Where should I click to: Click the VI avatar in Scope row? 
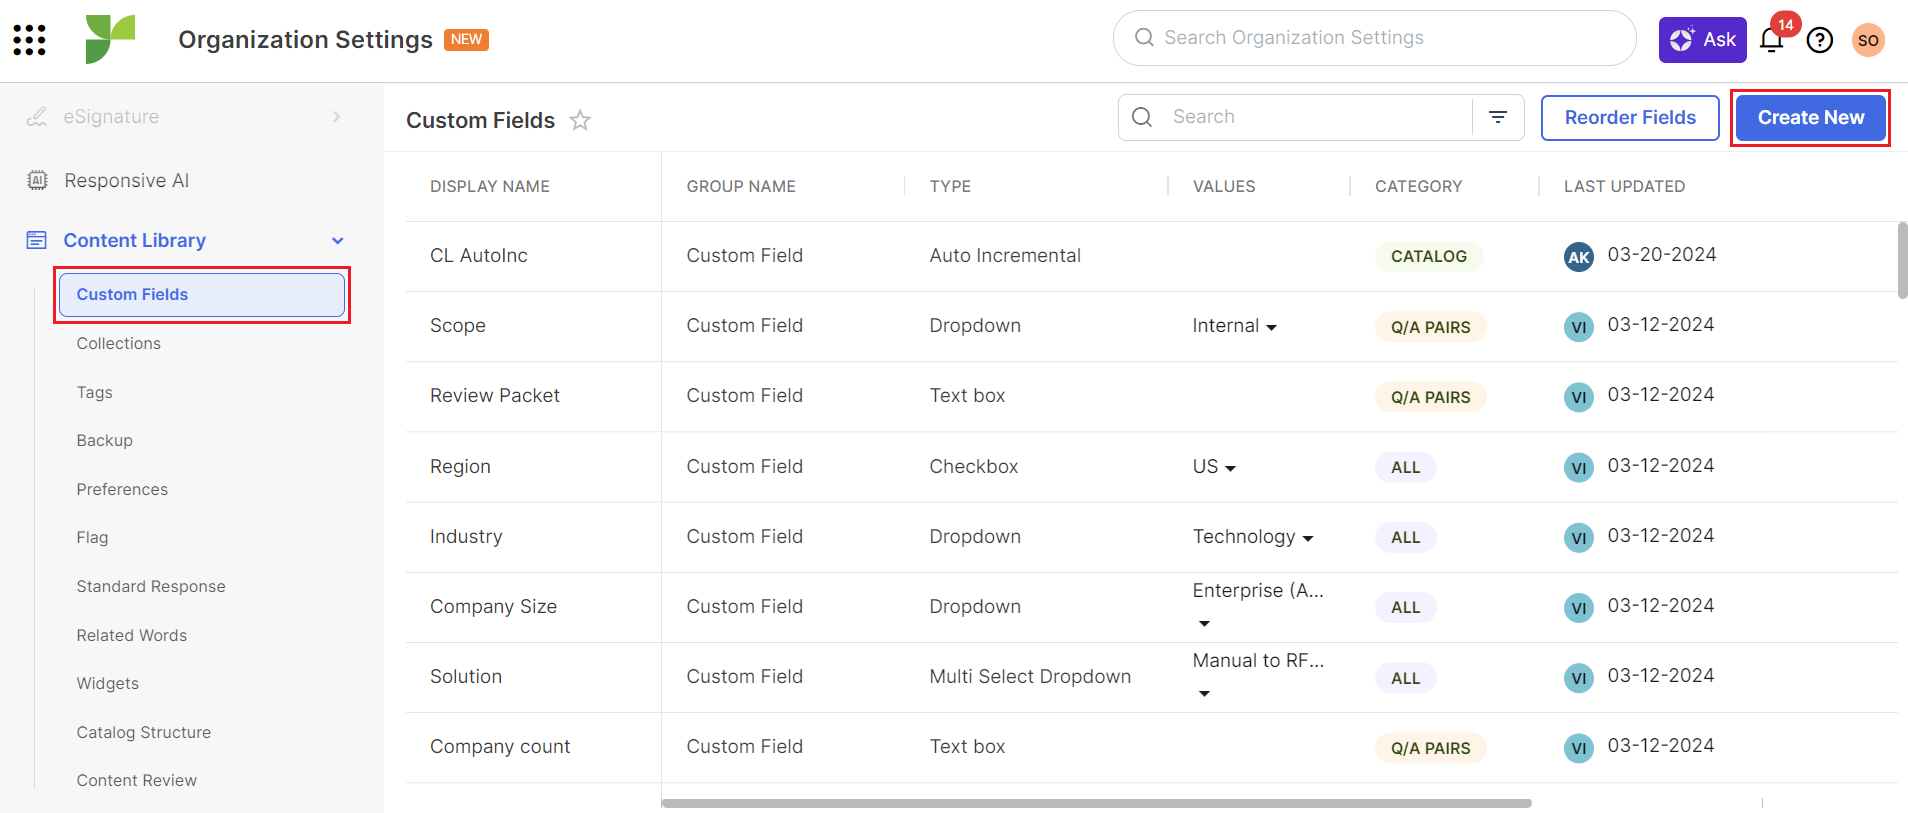pos(1579,327)
